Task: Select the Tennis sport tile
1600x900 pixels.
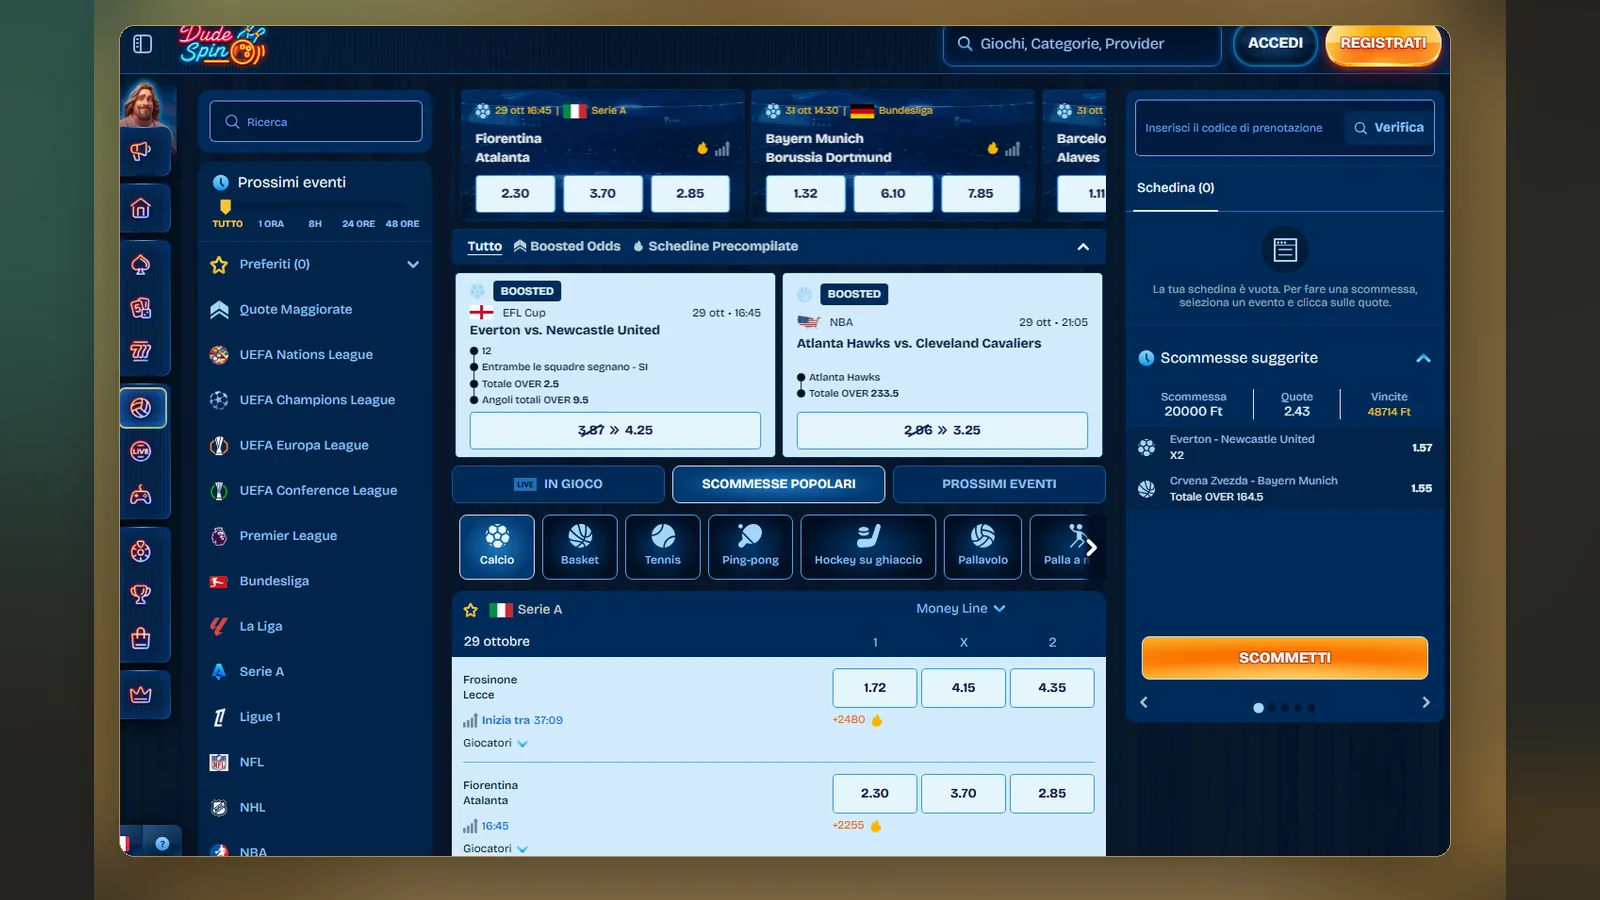Action: (x=662, y=547)
